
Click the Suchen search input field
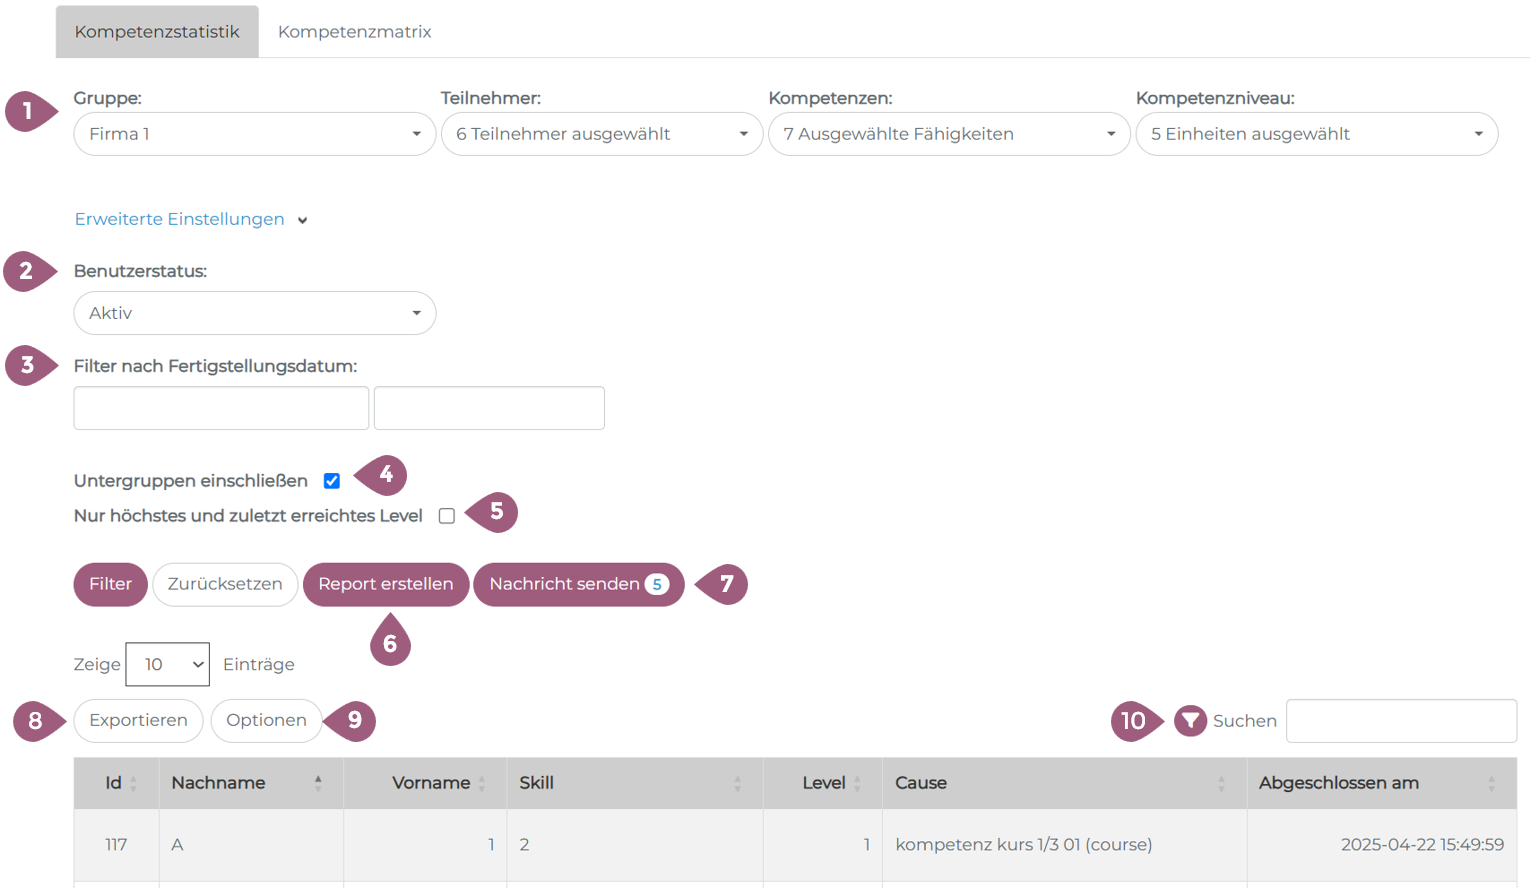coord(1400,721)
